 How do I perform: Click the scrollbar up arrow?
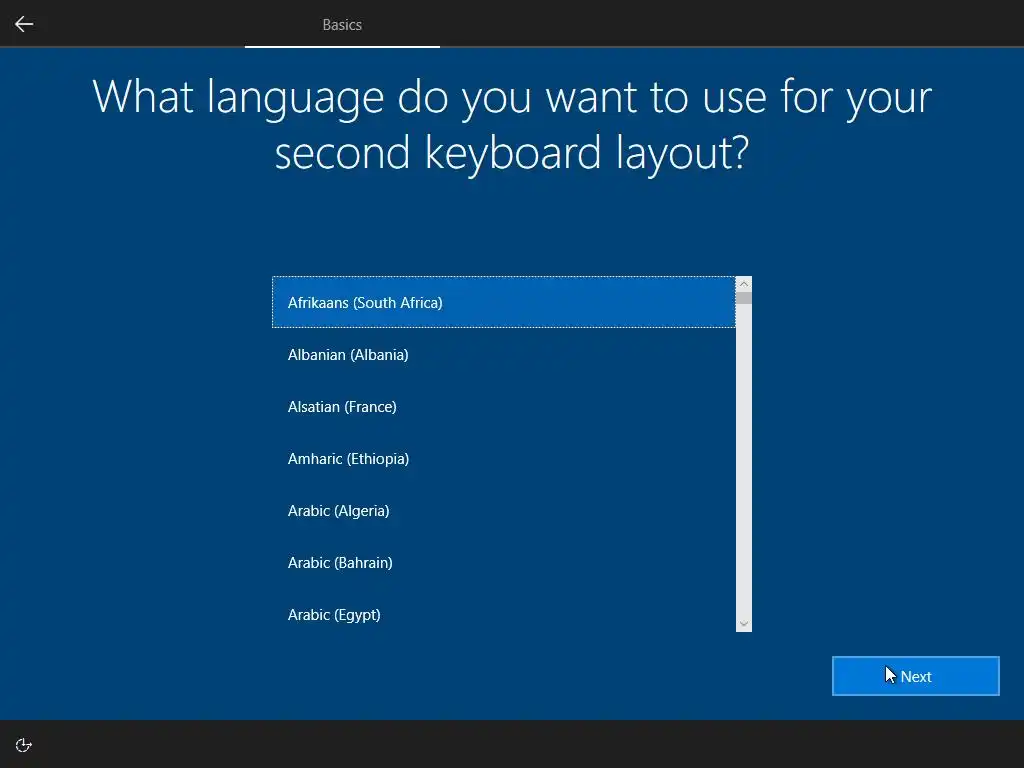click(x=743, y=284)
